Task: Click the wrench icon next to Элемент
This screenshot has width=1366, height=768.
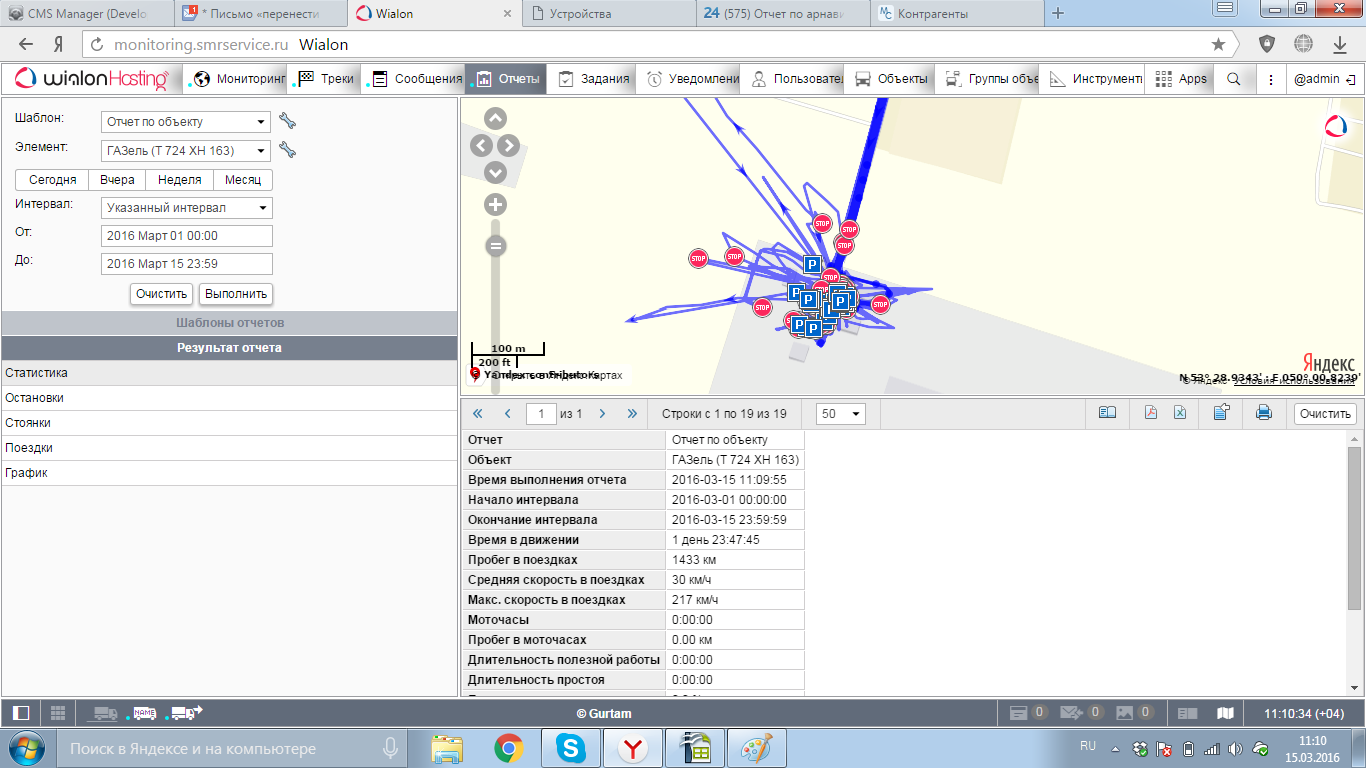Action: (x=288, y=150)
